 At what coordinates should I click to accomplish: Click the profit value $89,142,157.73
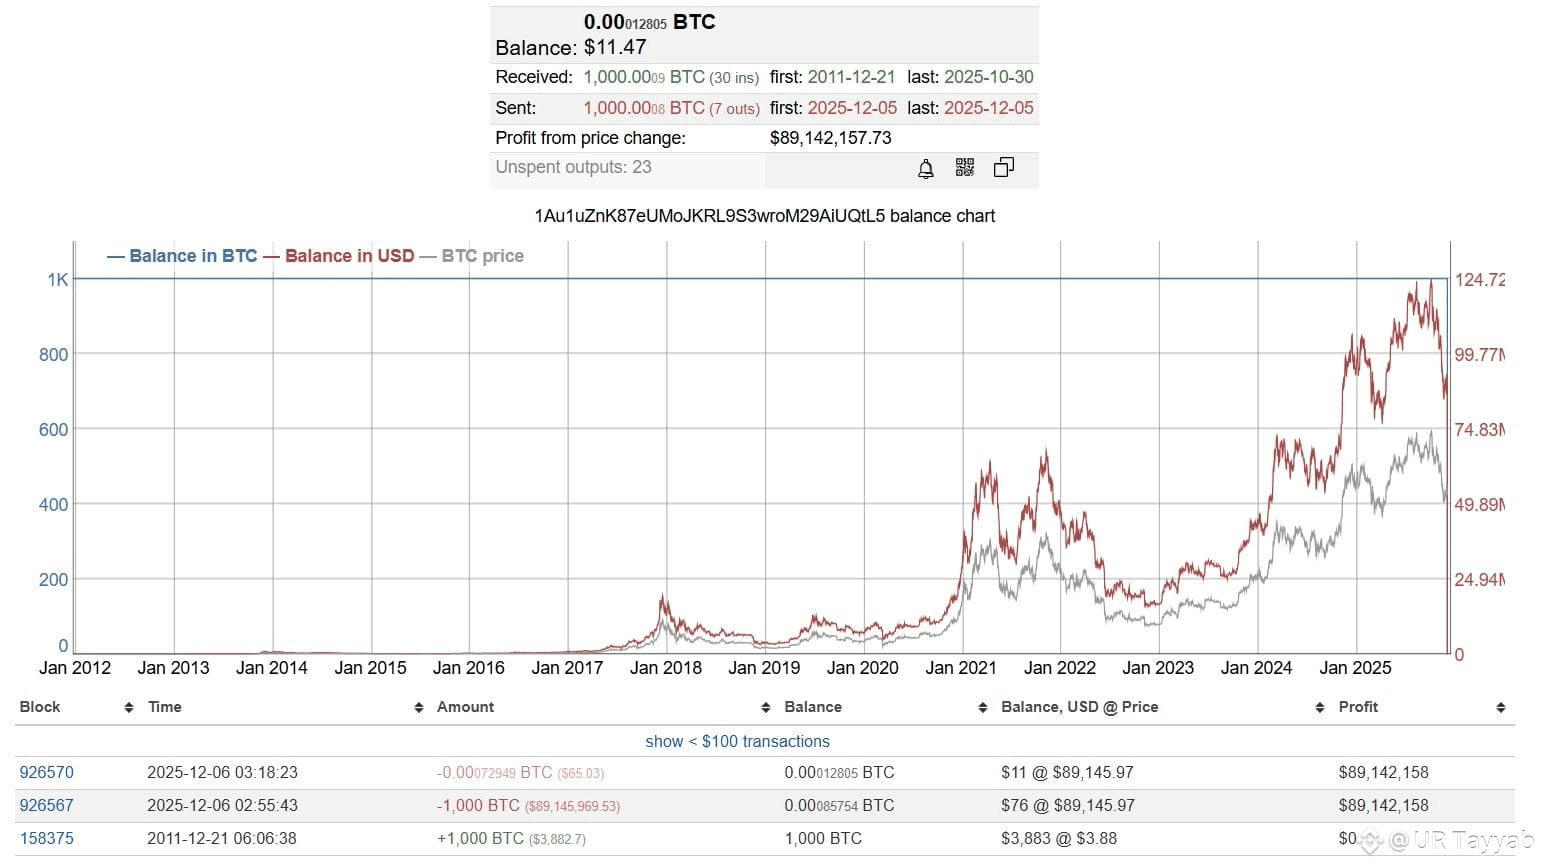(x=831, y=138)
